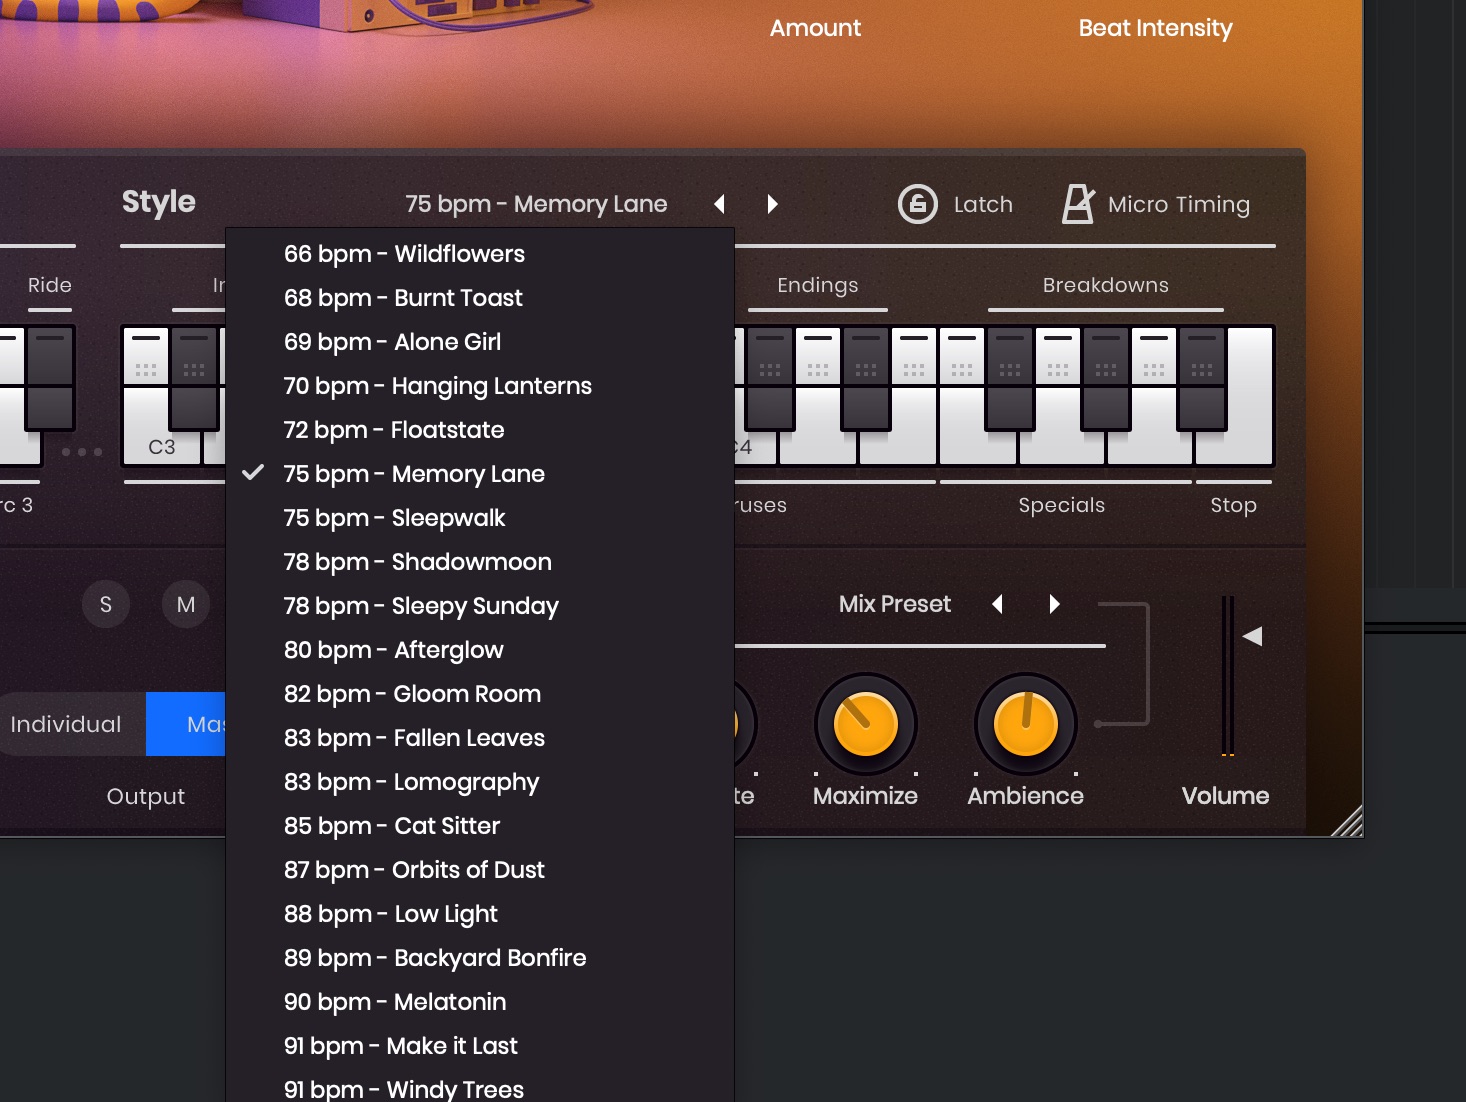Select 75 bpm - Sleepwalk from the style list
The height and width of the screenshot is (1102, 1466).
395,518
